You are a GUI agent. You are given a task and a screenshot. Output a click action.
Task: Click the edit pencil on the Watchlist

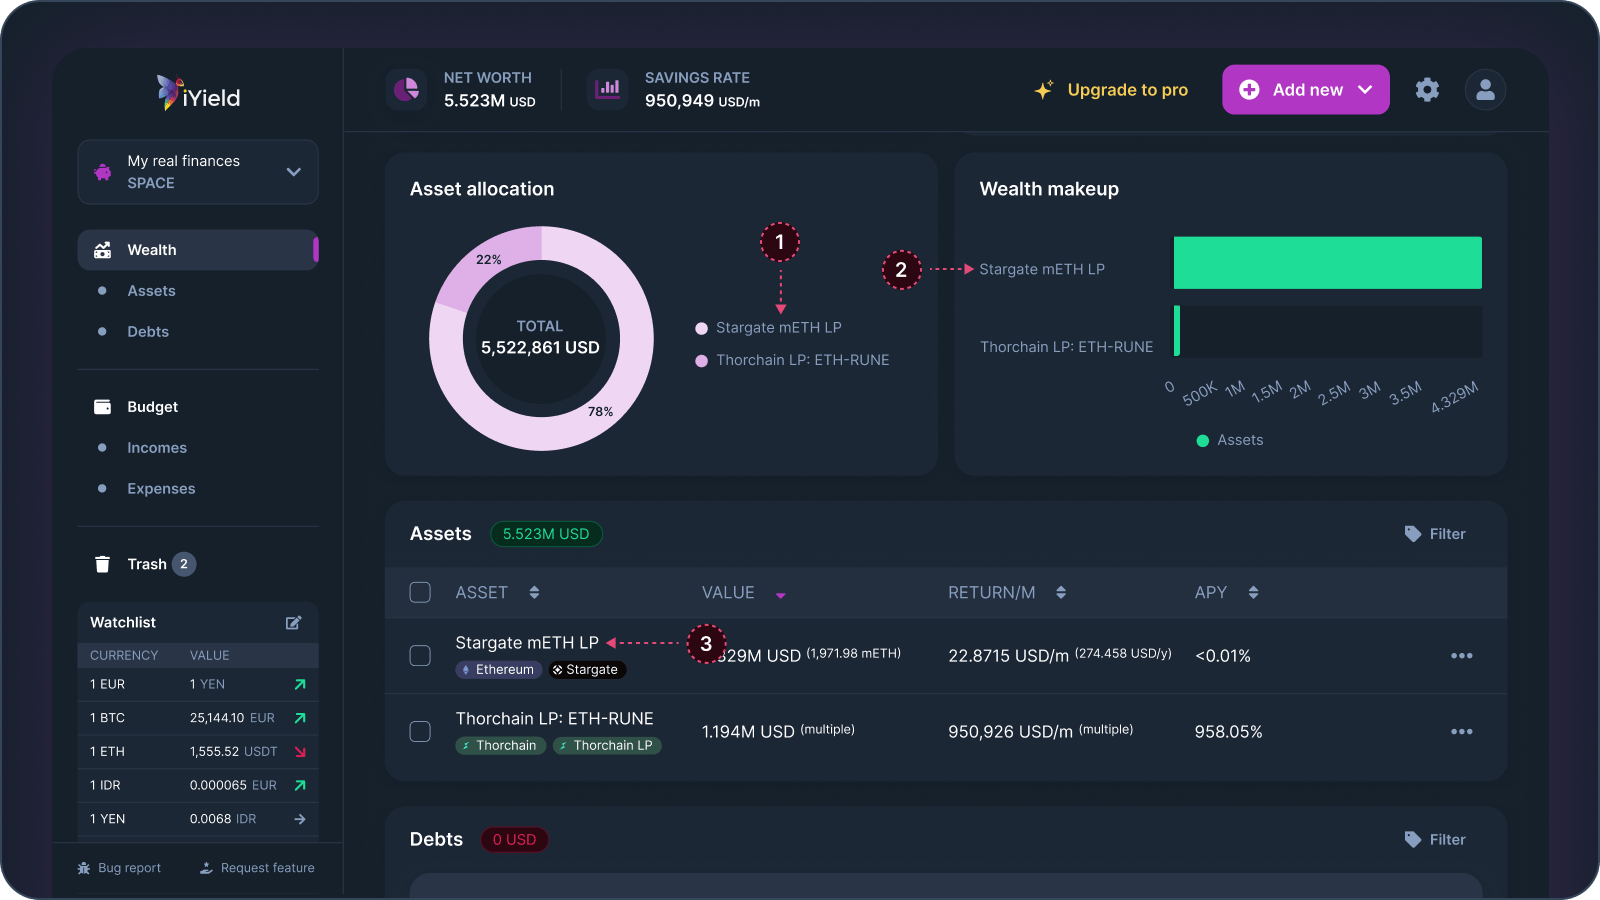pyautogui.click(x=293, y=622)
